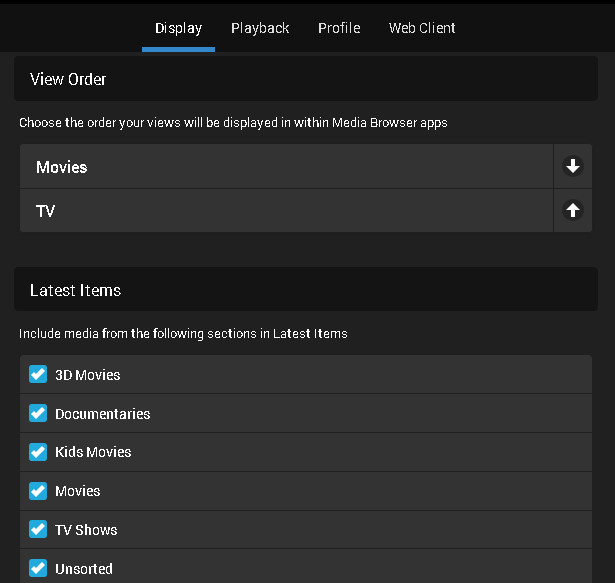Screen dimensions: 615x583
Task: Move TV up in view order
Action: [x=573, y=211]
